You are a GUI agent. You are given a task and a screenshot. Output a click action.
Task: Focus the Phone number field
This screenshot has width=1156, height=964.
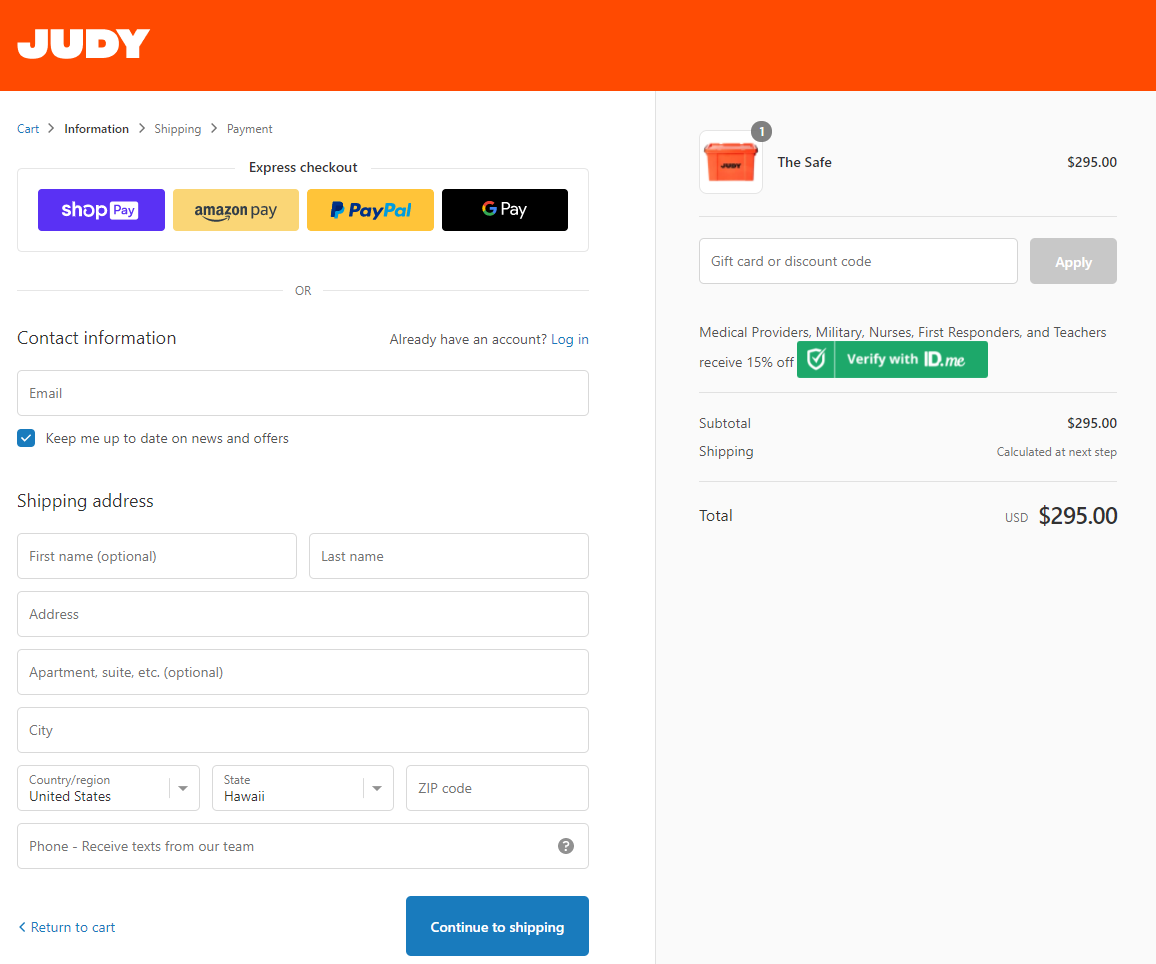tap(303, 846)
